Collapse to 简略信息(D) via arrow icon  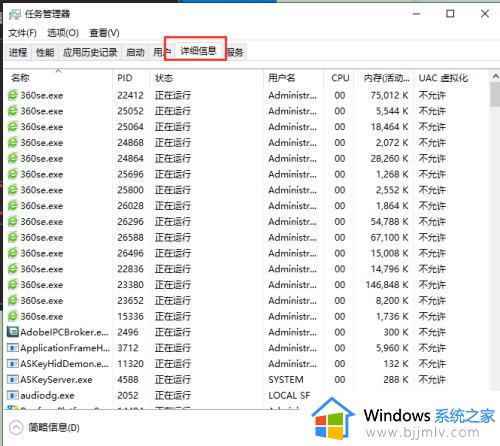point(16,427)
